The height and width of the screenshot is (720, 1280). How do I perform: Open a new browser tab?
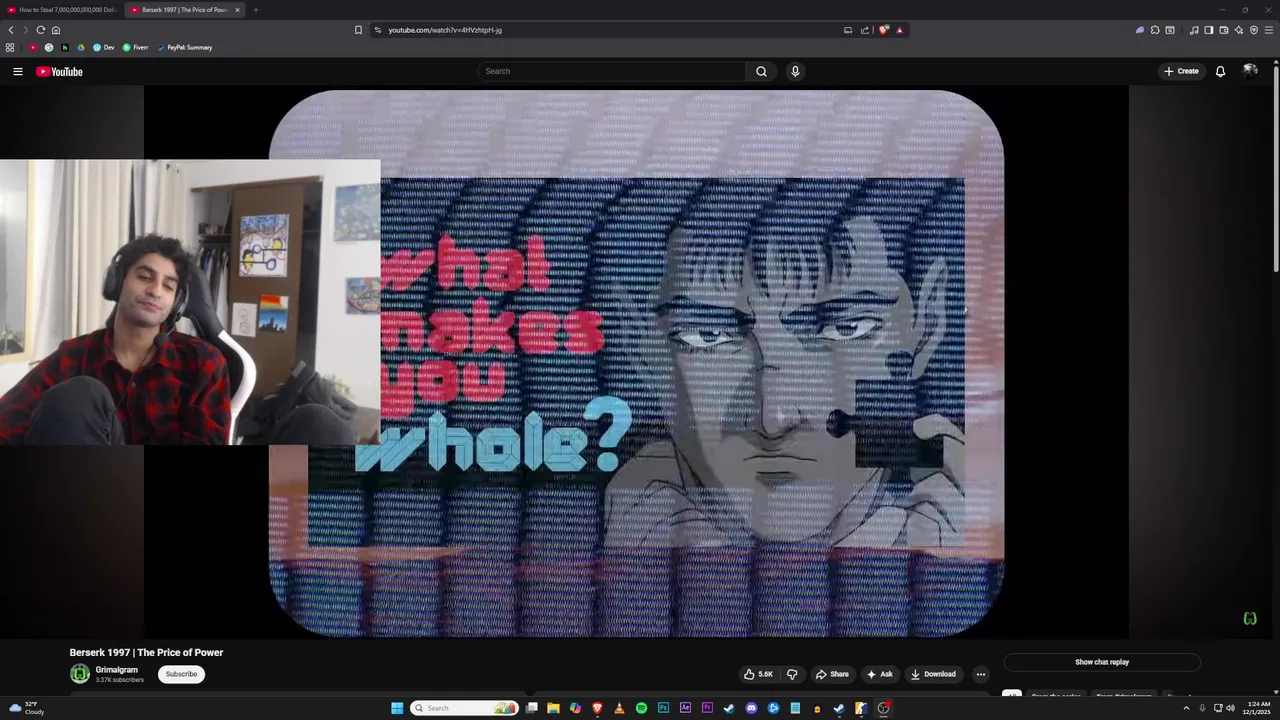coord(255,10)
